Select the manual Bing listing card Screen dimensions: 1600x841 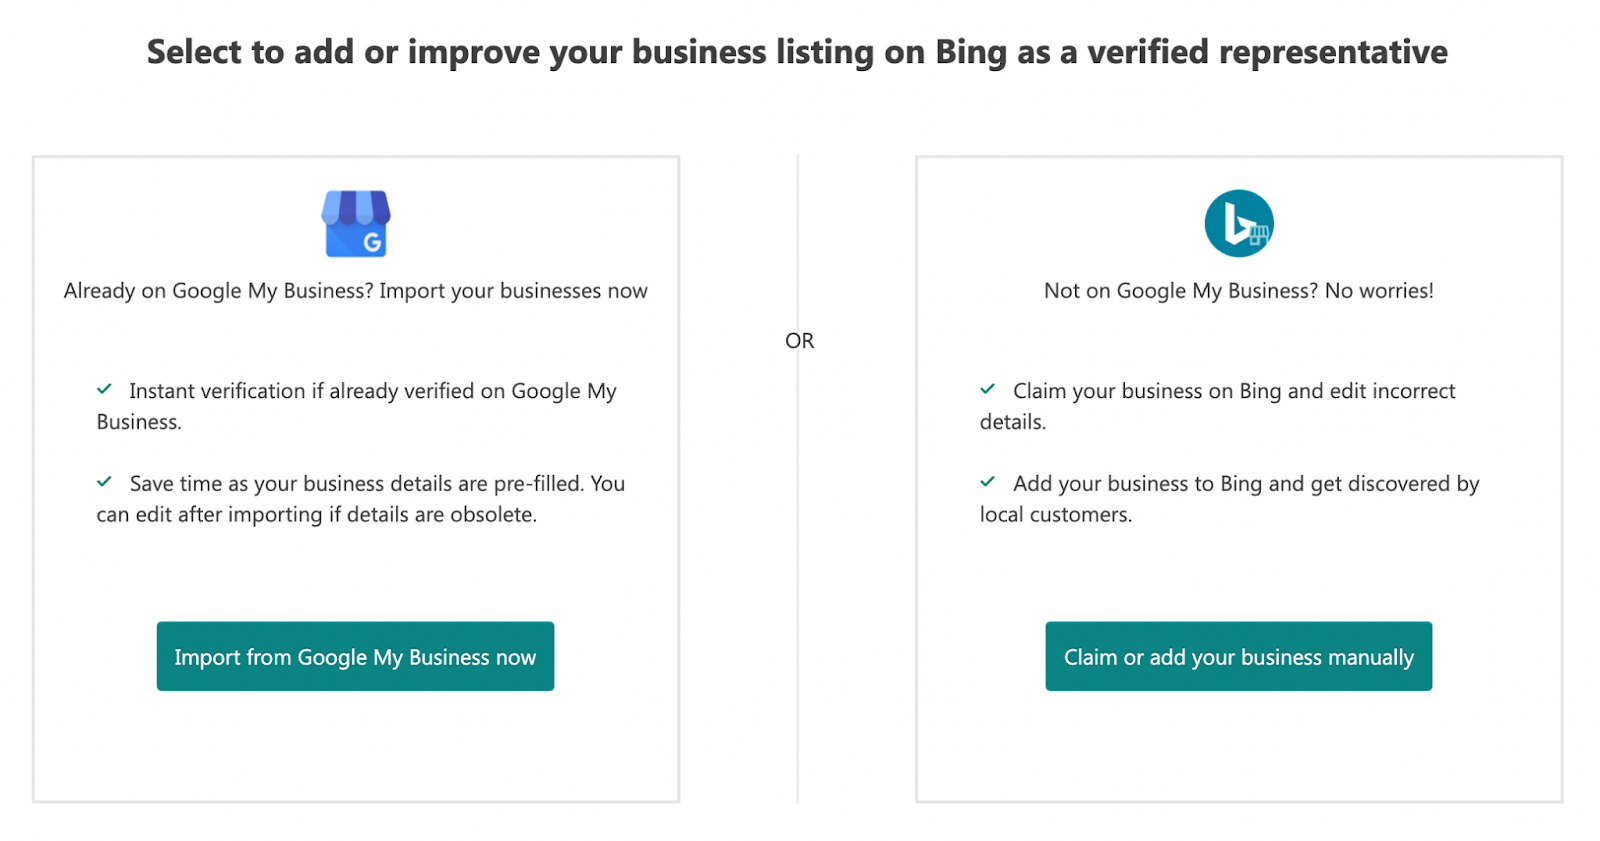tap(1238, 478)
